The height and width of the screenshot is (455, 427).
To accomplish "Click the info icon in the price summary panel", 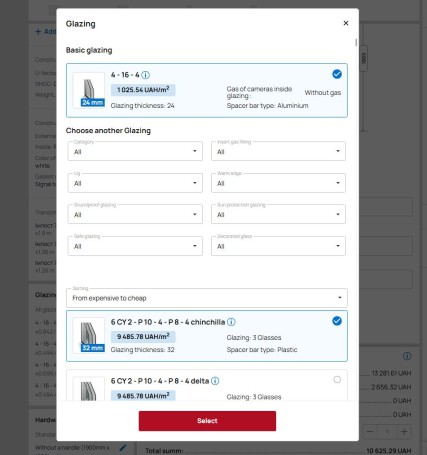I will (407, 356).
